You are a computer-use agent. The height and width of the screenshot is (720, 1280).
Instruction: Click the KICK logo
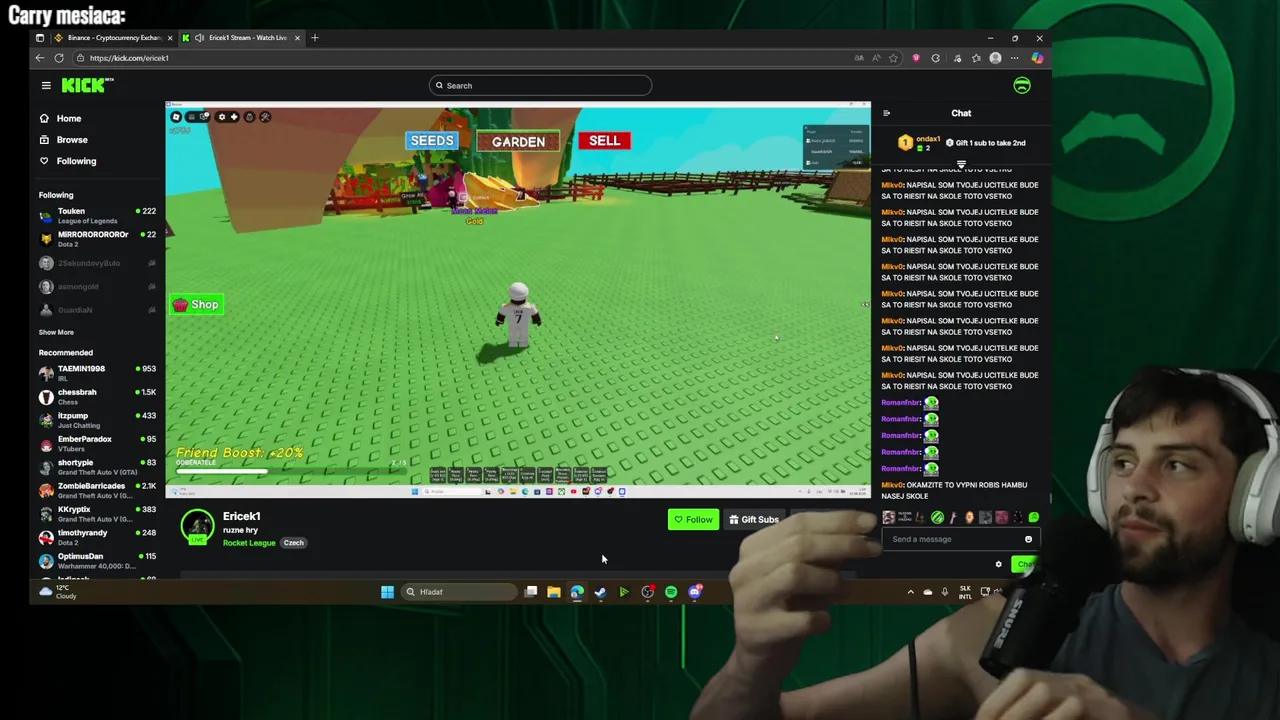point(85,86)
